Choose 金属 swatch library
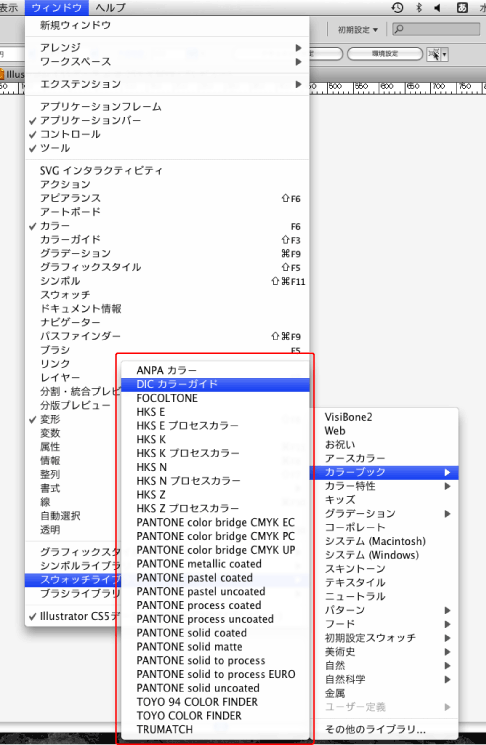The height and width of the screenshot is (745, 486). tap(384, 693)
